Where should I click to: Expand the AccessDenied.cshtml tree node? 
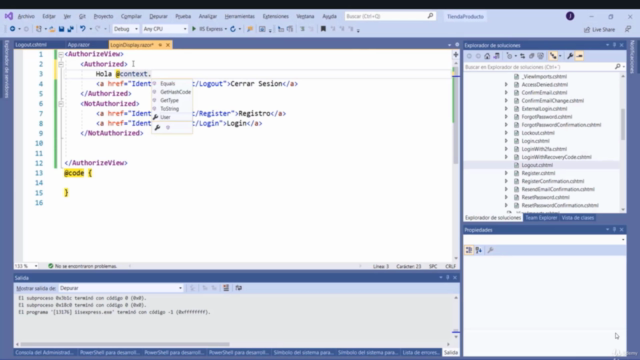tap(506, 84)
